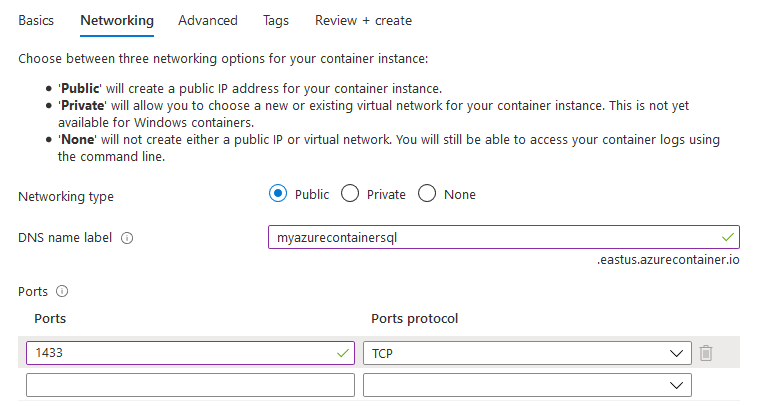Expand the empty ports protocol dropdown
Image resolution: width=759 pixels, height=406 pixels.
(527, 385)
